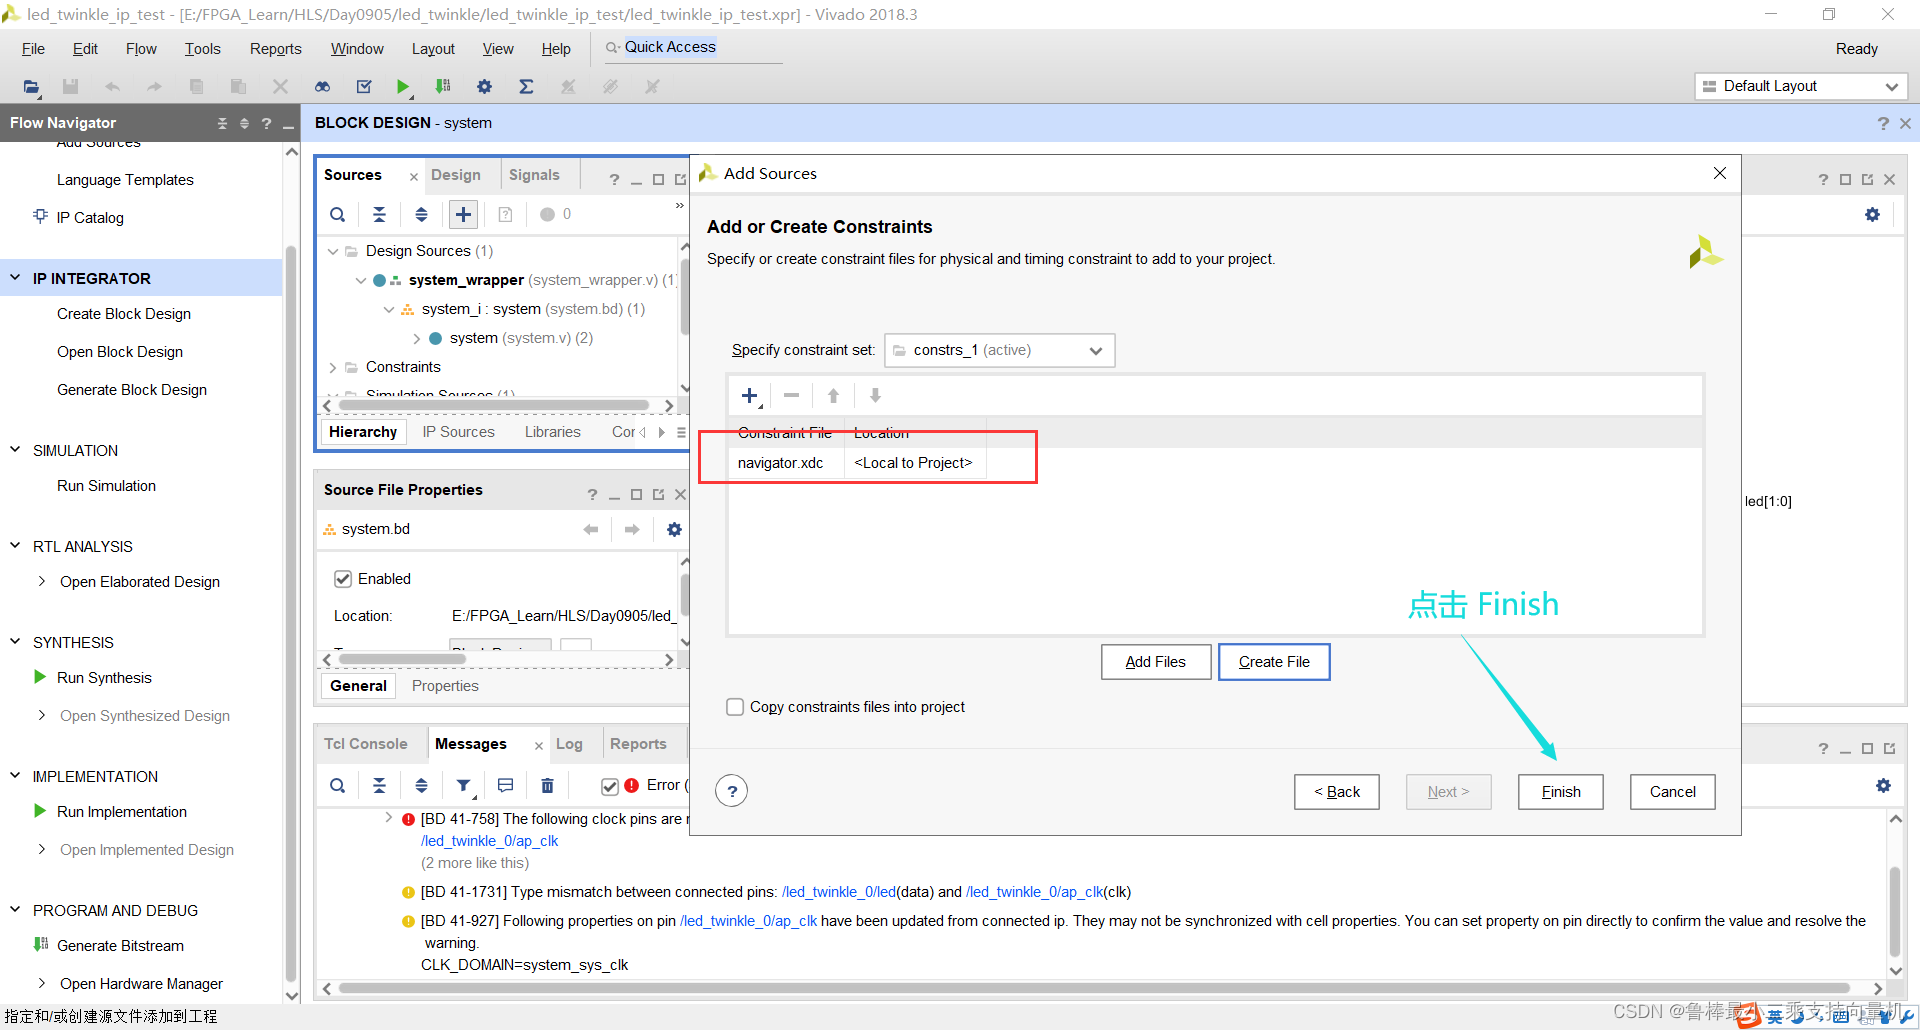Expand BD 41-758 message entry
1920x1030 pixels.
(388, 818)
